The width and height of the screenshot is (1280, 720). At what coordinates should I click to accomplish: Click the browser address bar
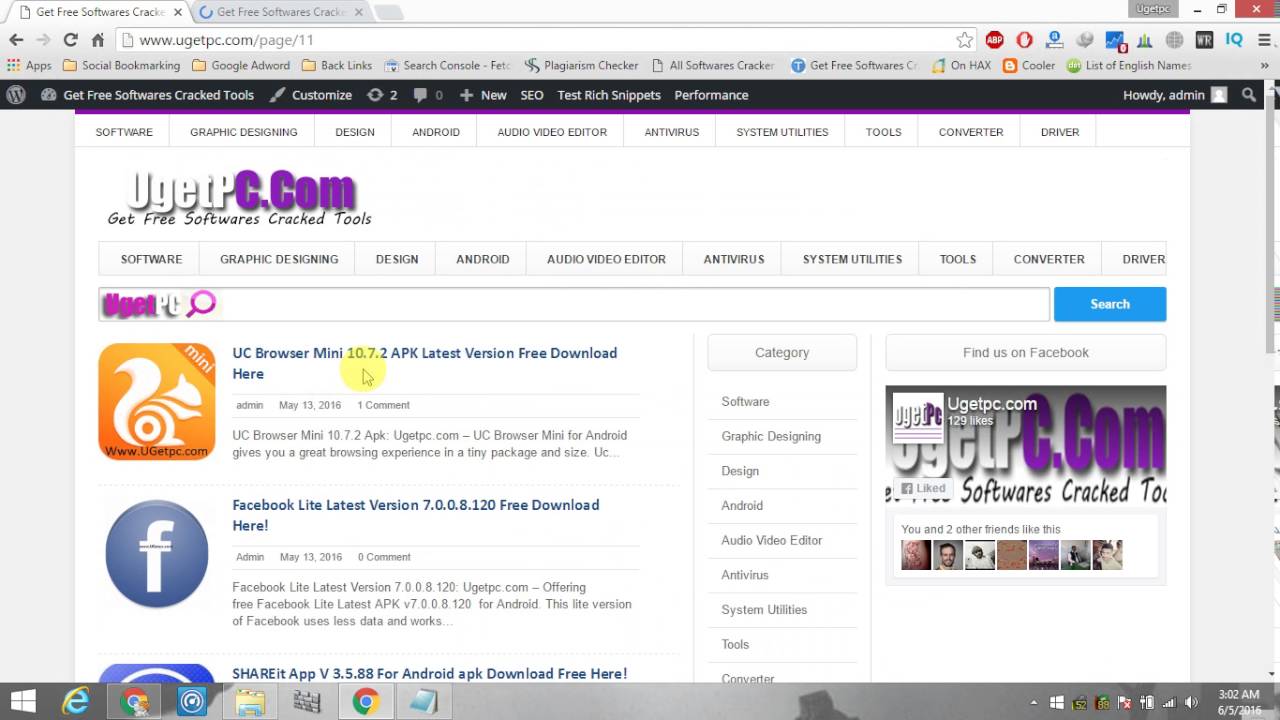tap(540, 40)
